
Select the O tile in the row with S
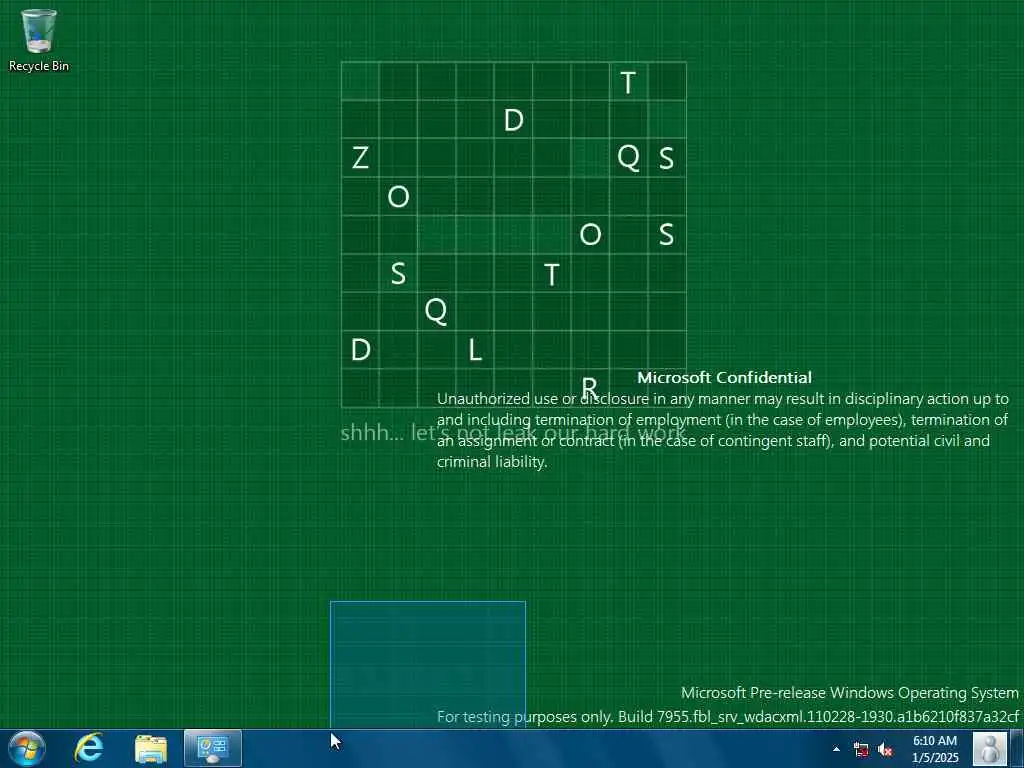click(590, 234)
